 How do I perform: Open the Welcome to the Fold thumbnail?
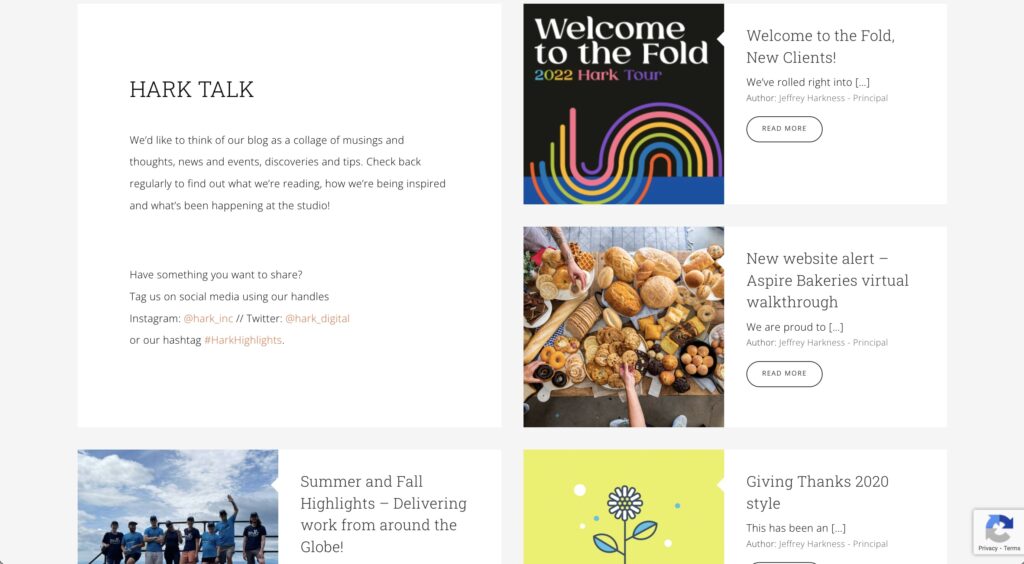(623, 104)
